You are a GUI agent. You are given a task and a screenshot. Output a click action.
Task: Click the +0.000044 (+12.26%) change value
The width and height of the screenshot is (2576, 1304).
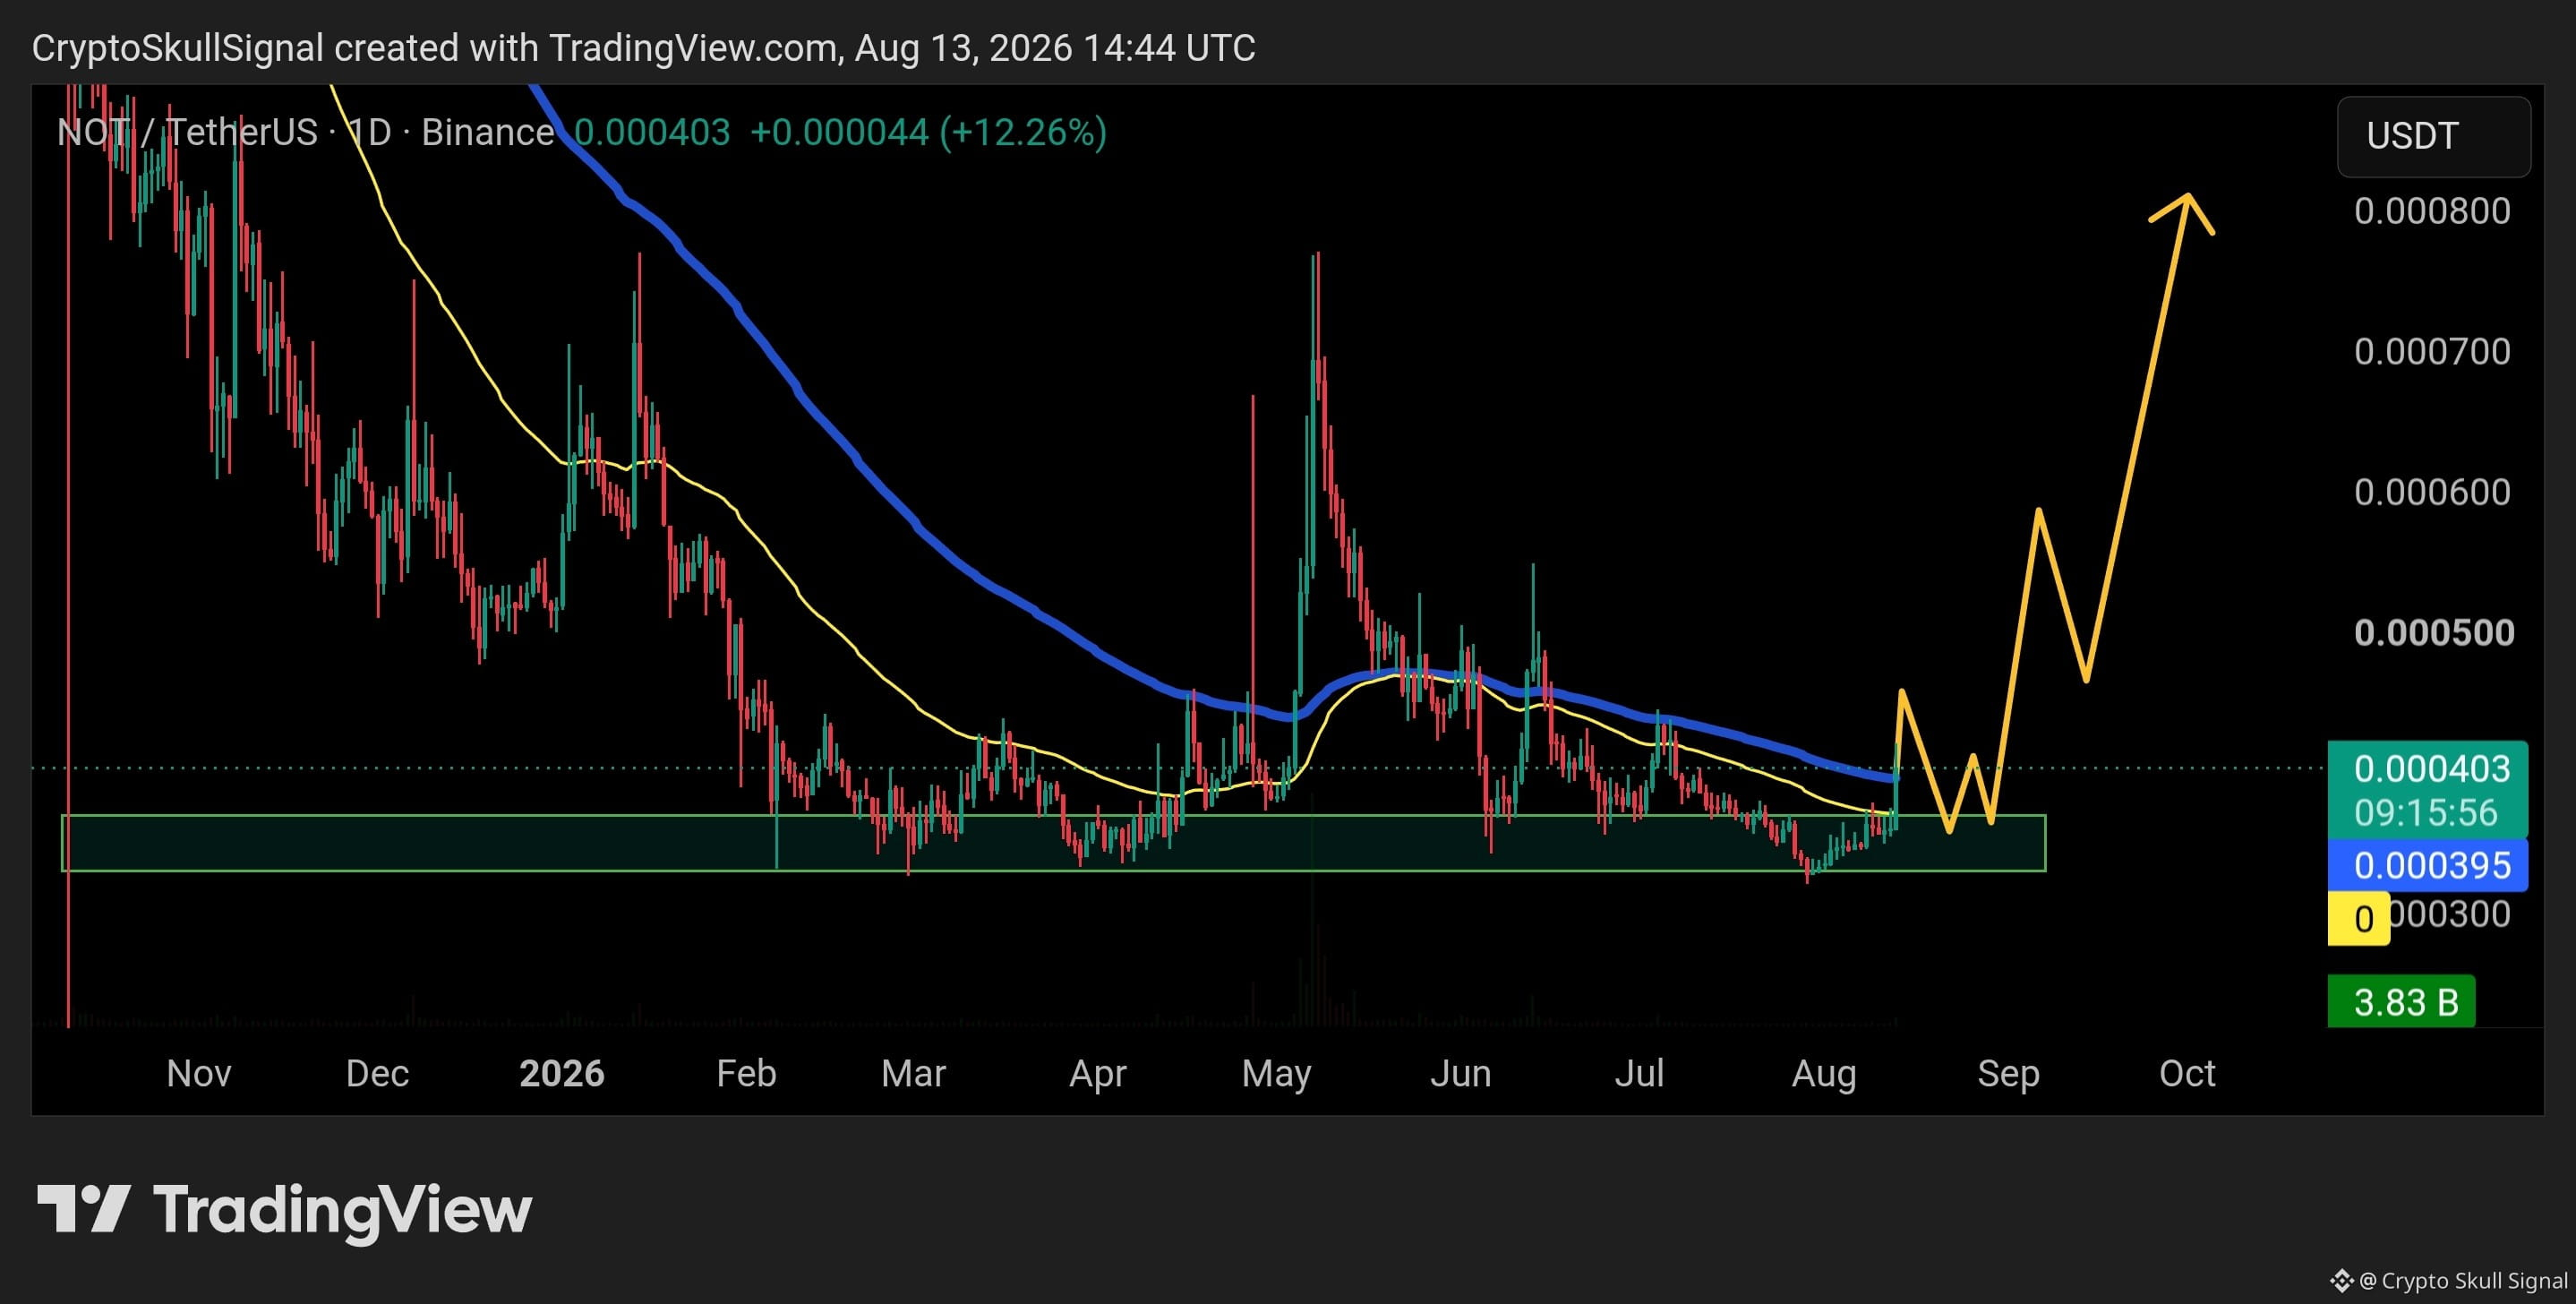point(928,132)
